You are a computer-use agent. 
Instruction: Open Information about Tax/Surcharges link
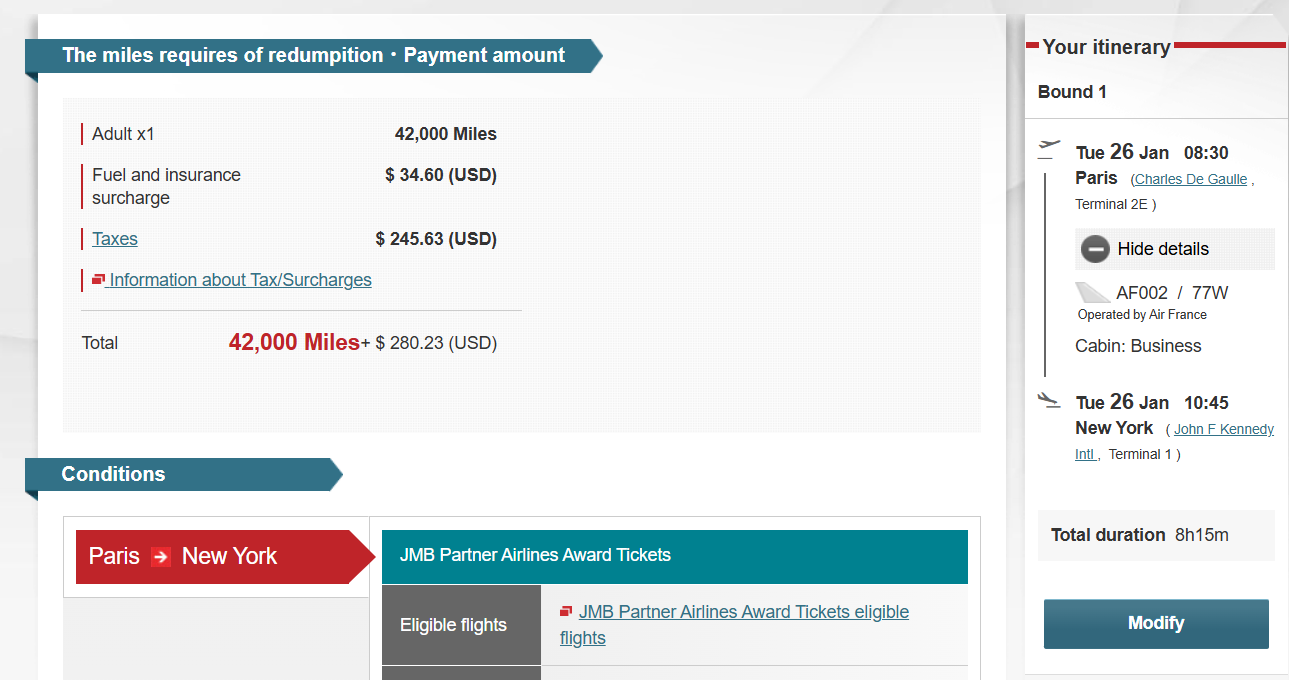pos(240,280)
